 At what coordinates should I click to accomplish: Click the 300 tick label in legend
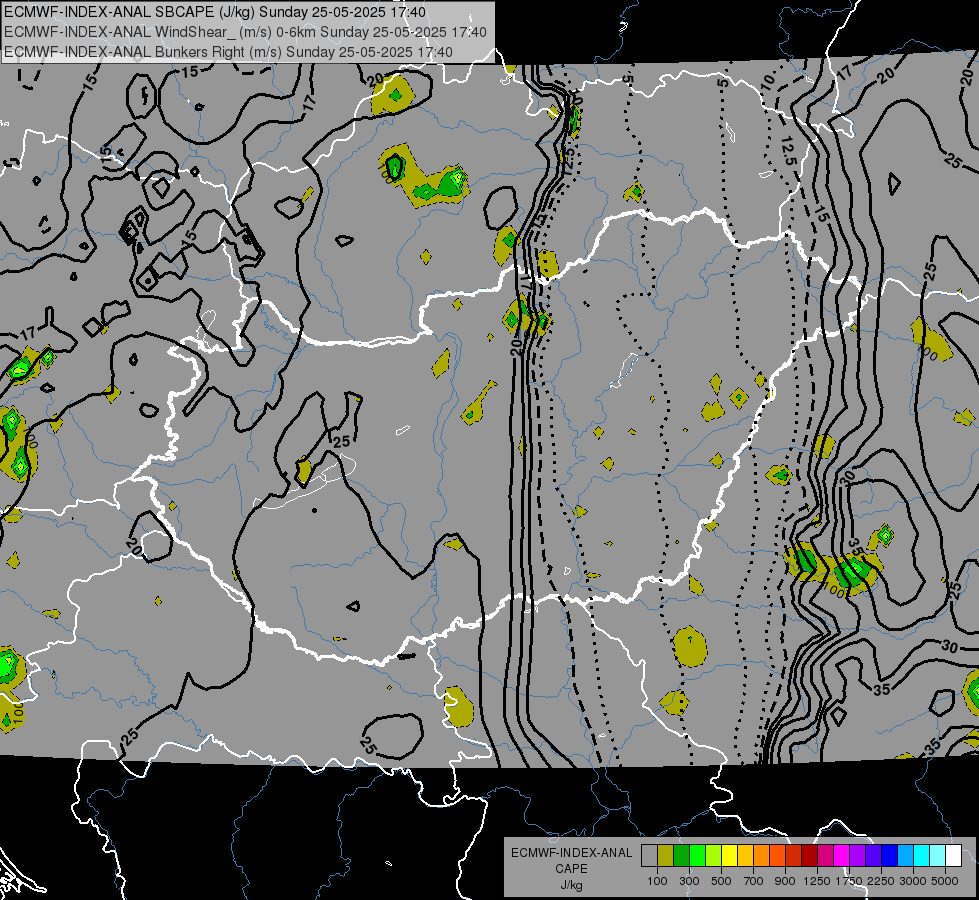pos(689,881)
